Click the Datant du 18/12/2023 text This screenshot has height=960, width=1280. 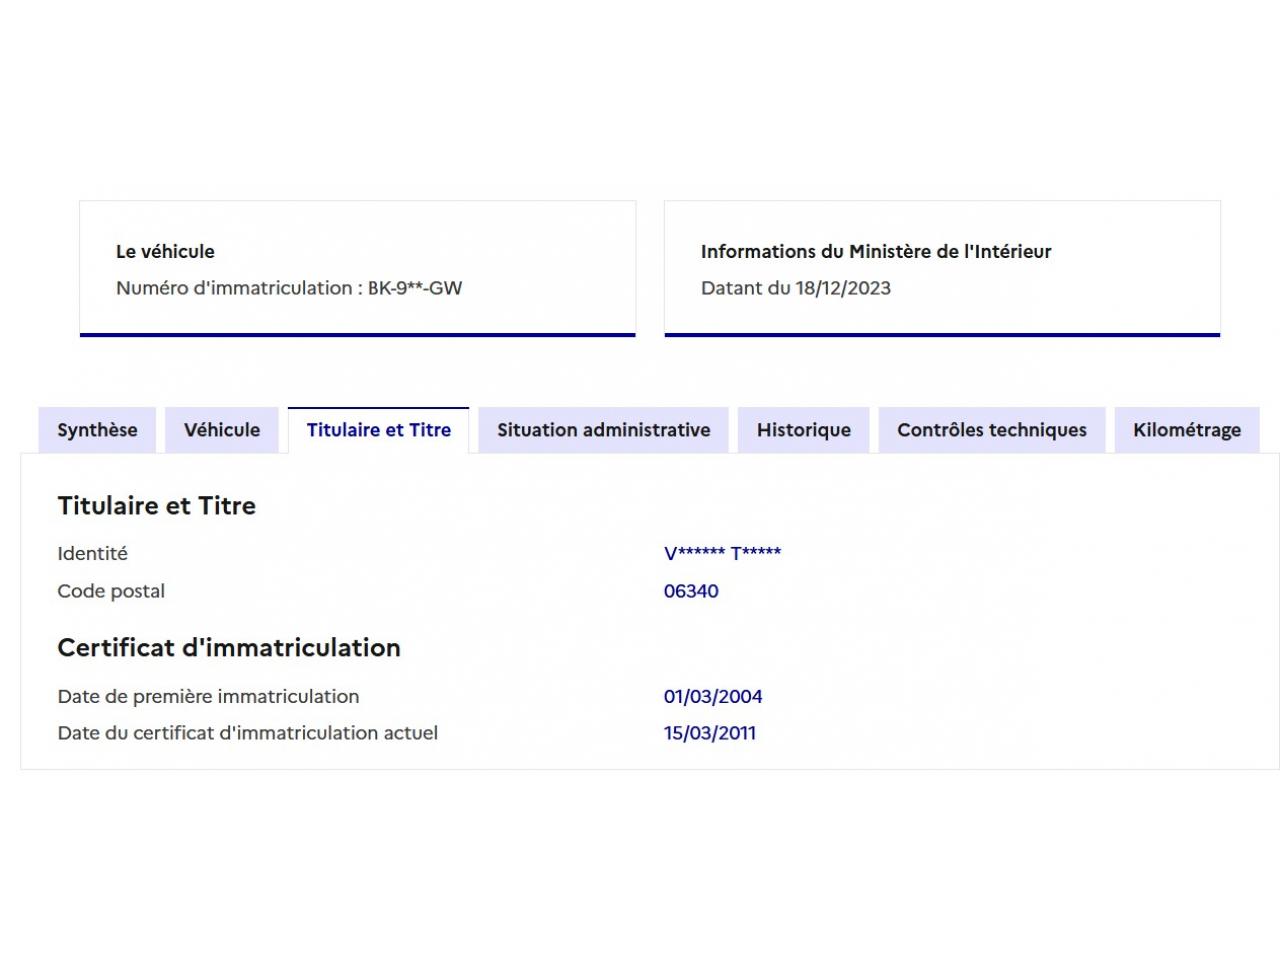coord(795,288)
